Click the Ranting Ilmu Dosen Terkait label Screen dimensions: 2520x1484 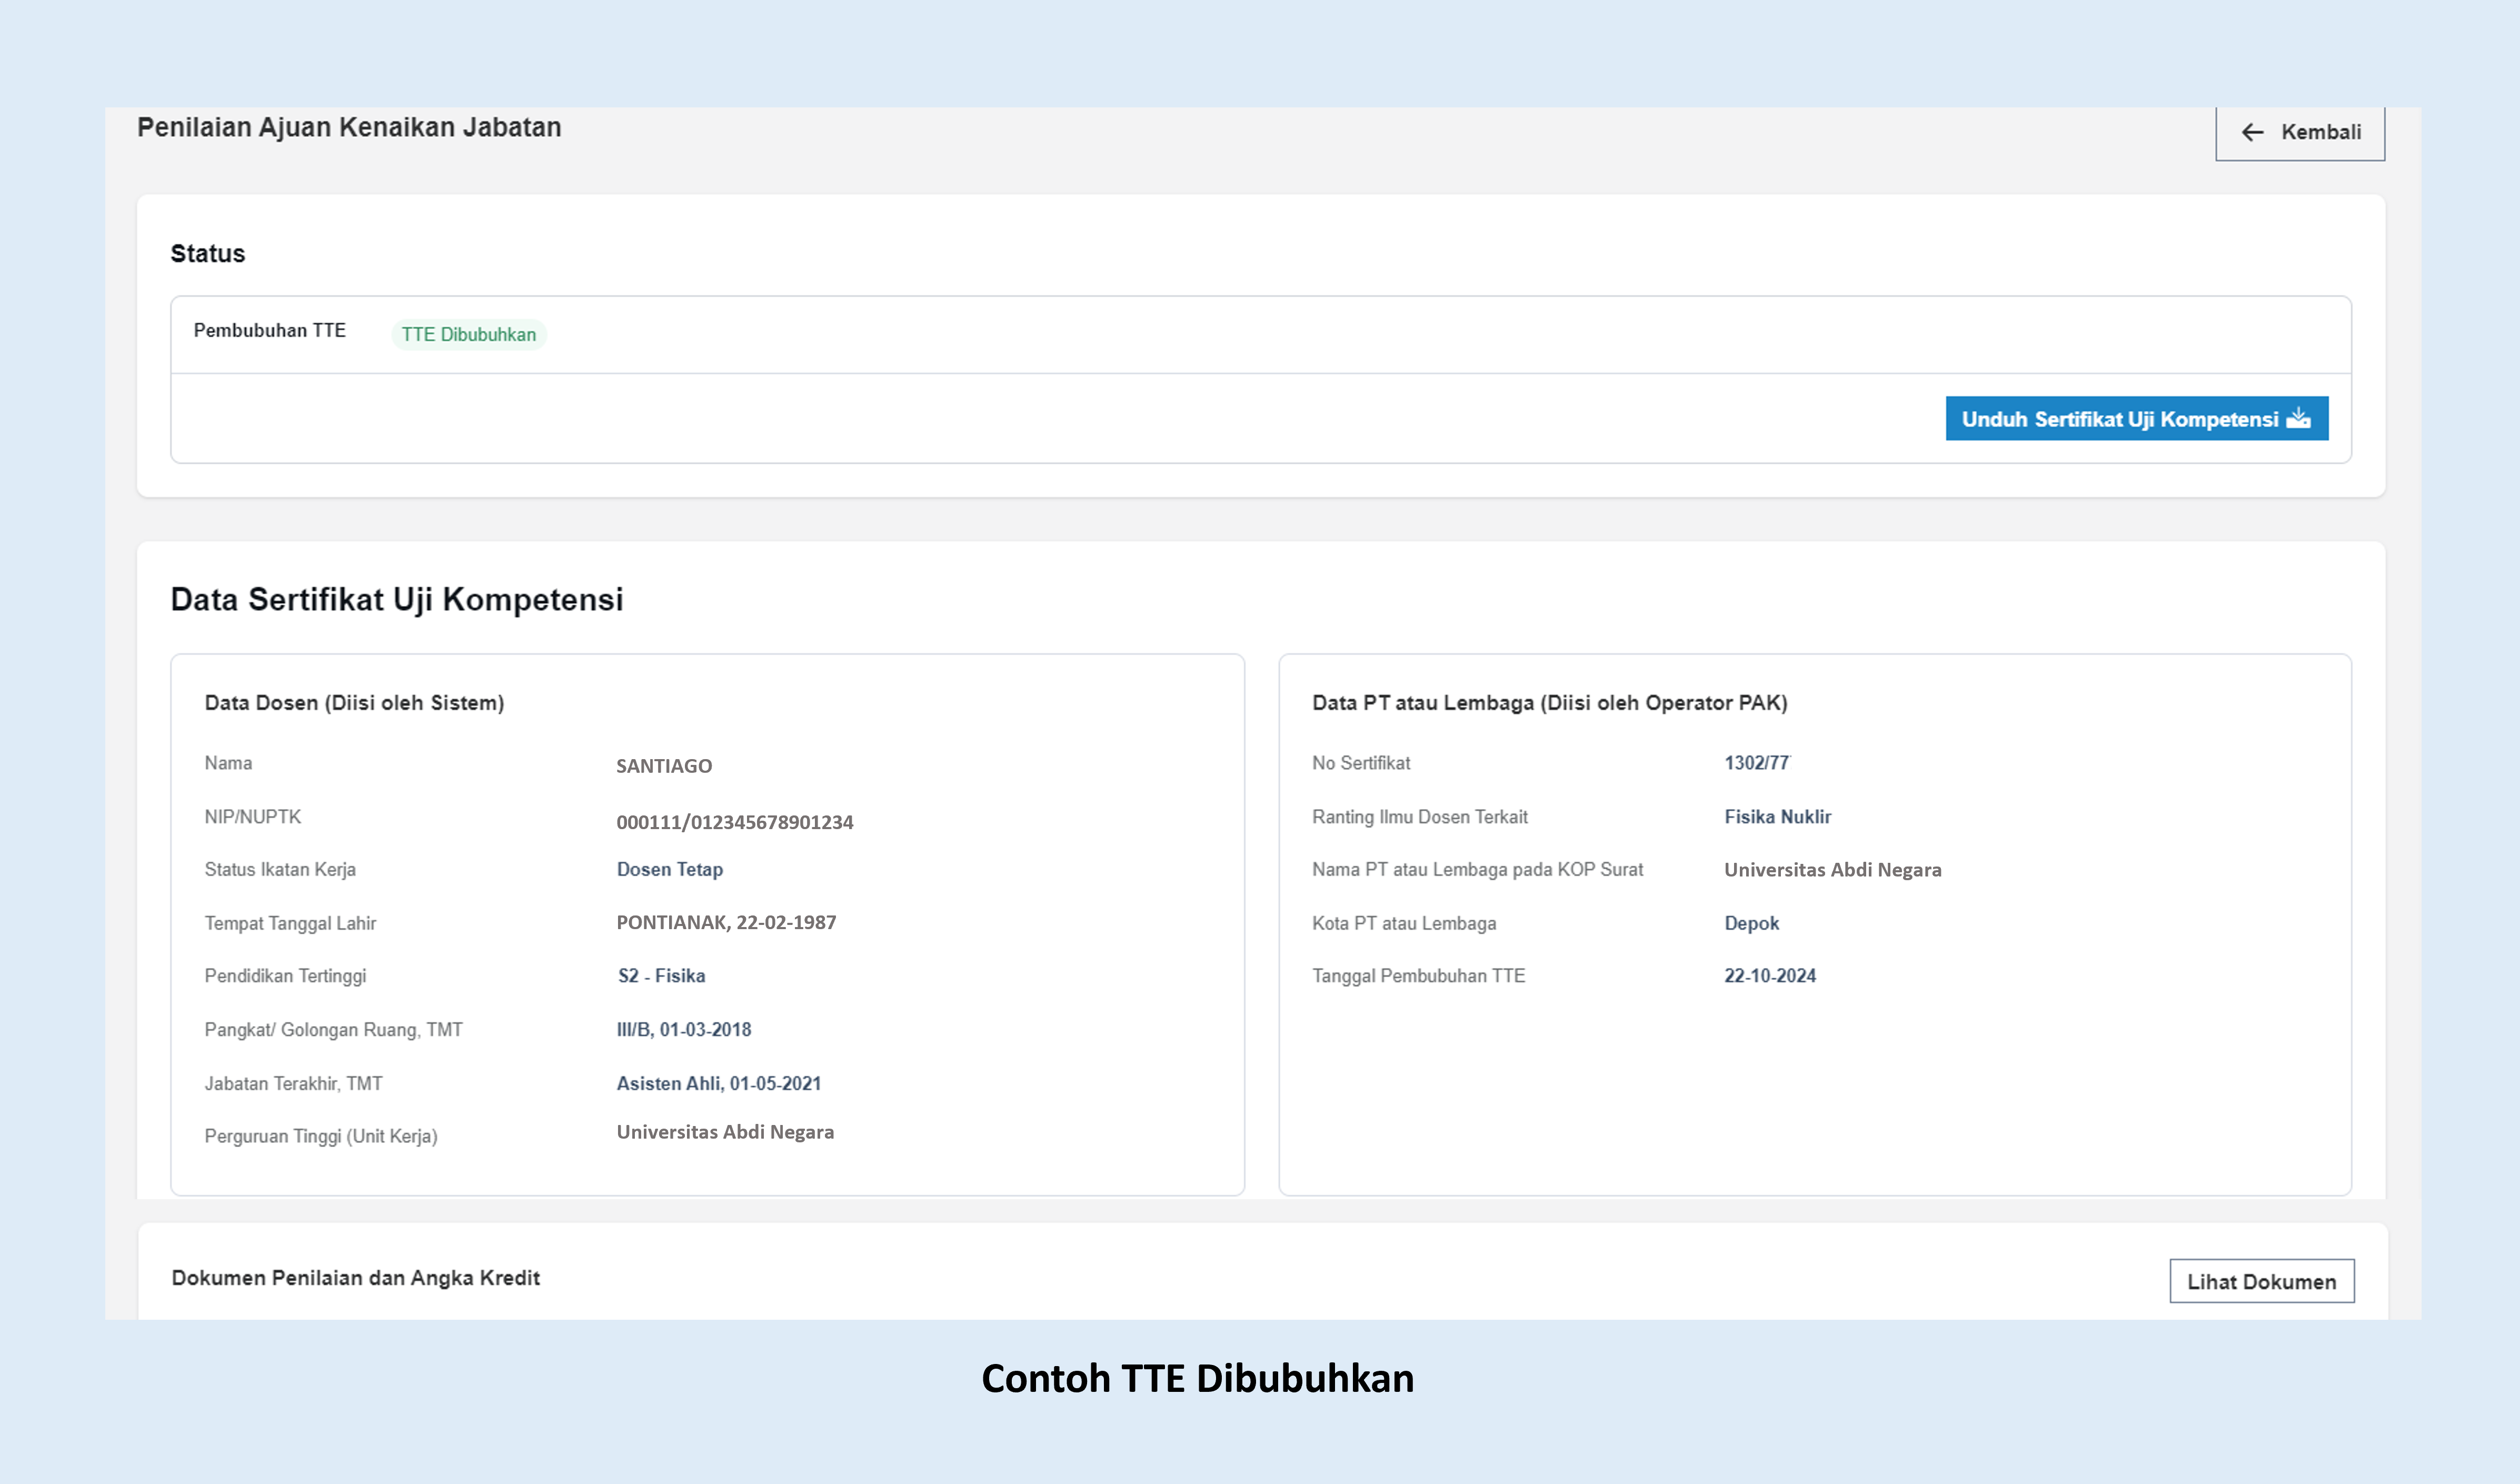pos(1420,817)
